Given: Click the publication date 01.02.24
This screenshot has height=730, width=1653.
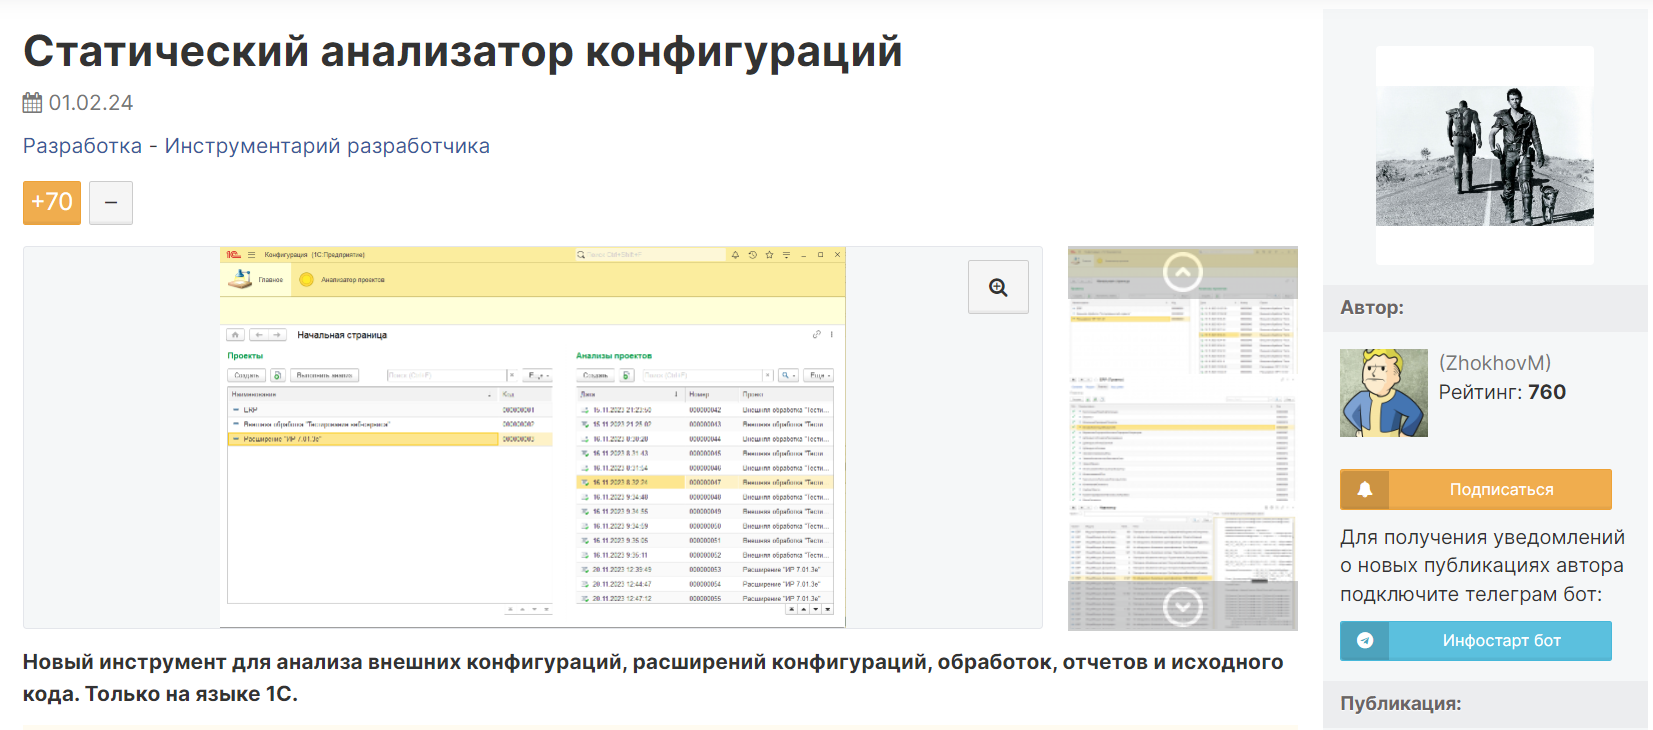Looking at the screenshot, I should [91, 103].
